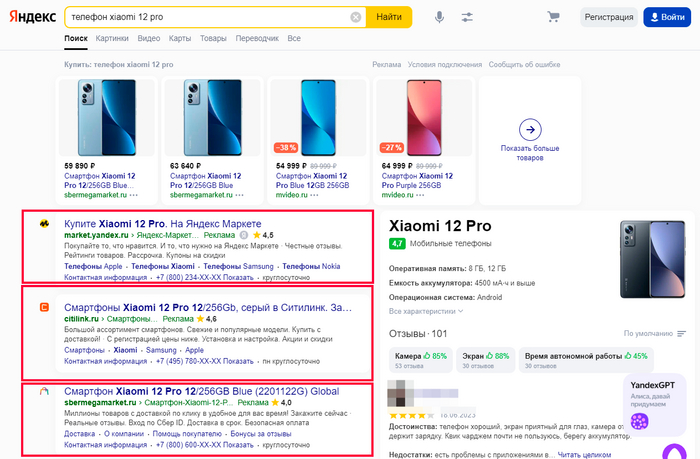Click the Yandex logo
The width and height of the screenshot is (700, 459).
(x=33, y=17)
